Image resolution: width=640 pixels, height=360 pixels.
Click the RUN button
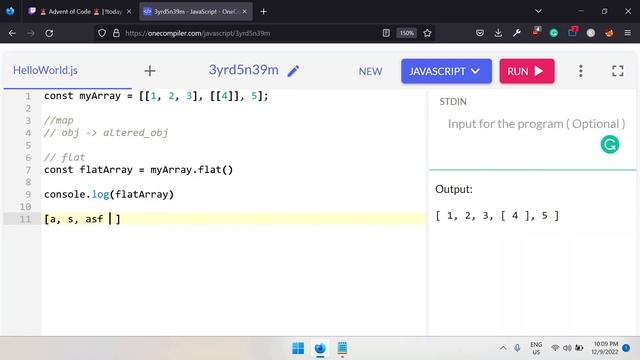527,71
